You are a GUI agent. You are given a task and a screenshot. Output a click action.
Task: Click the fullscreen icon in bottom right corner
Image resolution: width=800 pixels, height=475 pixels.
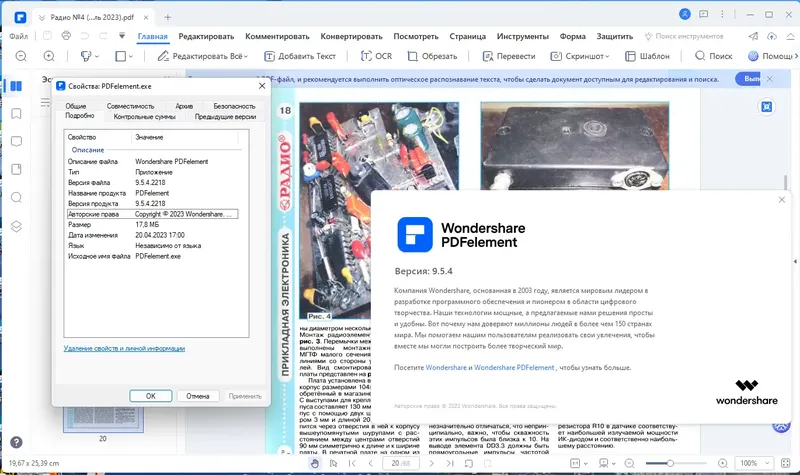786,463
